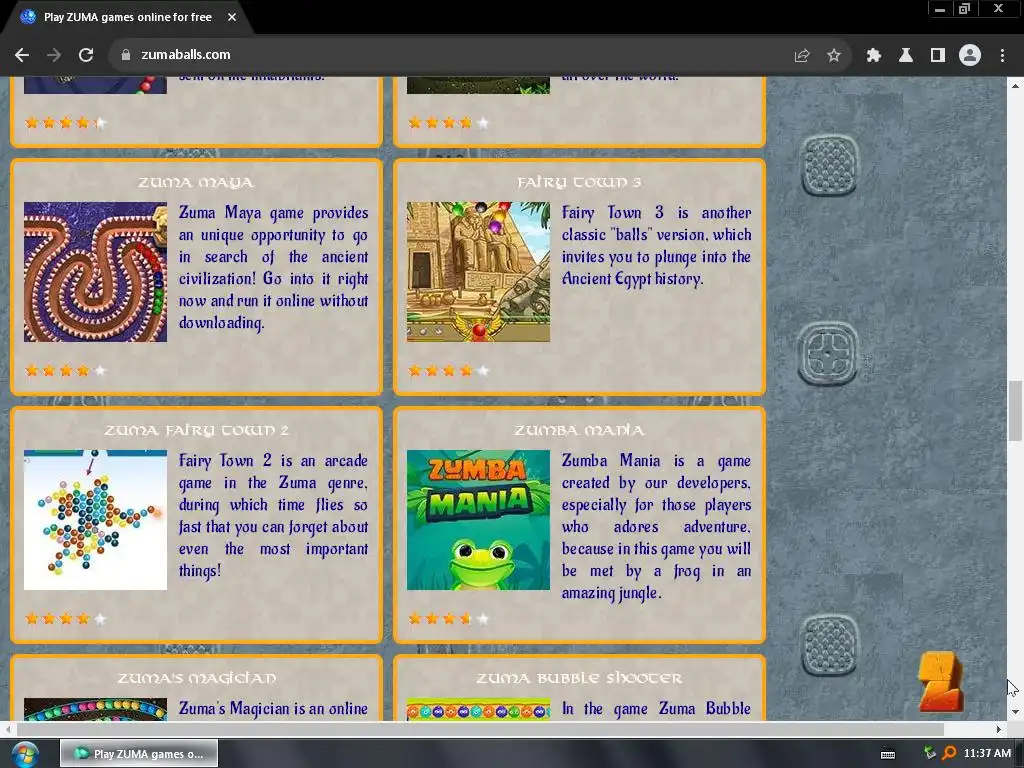
Task: Open the Zumba Mania title link
Action: pos(579,430)
